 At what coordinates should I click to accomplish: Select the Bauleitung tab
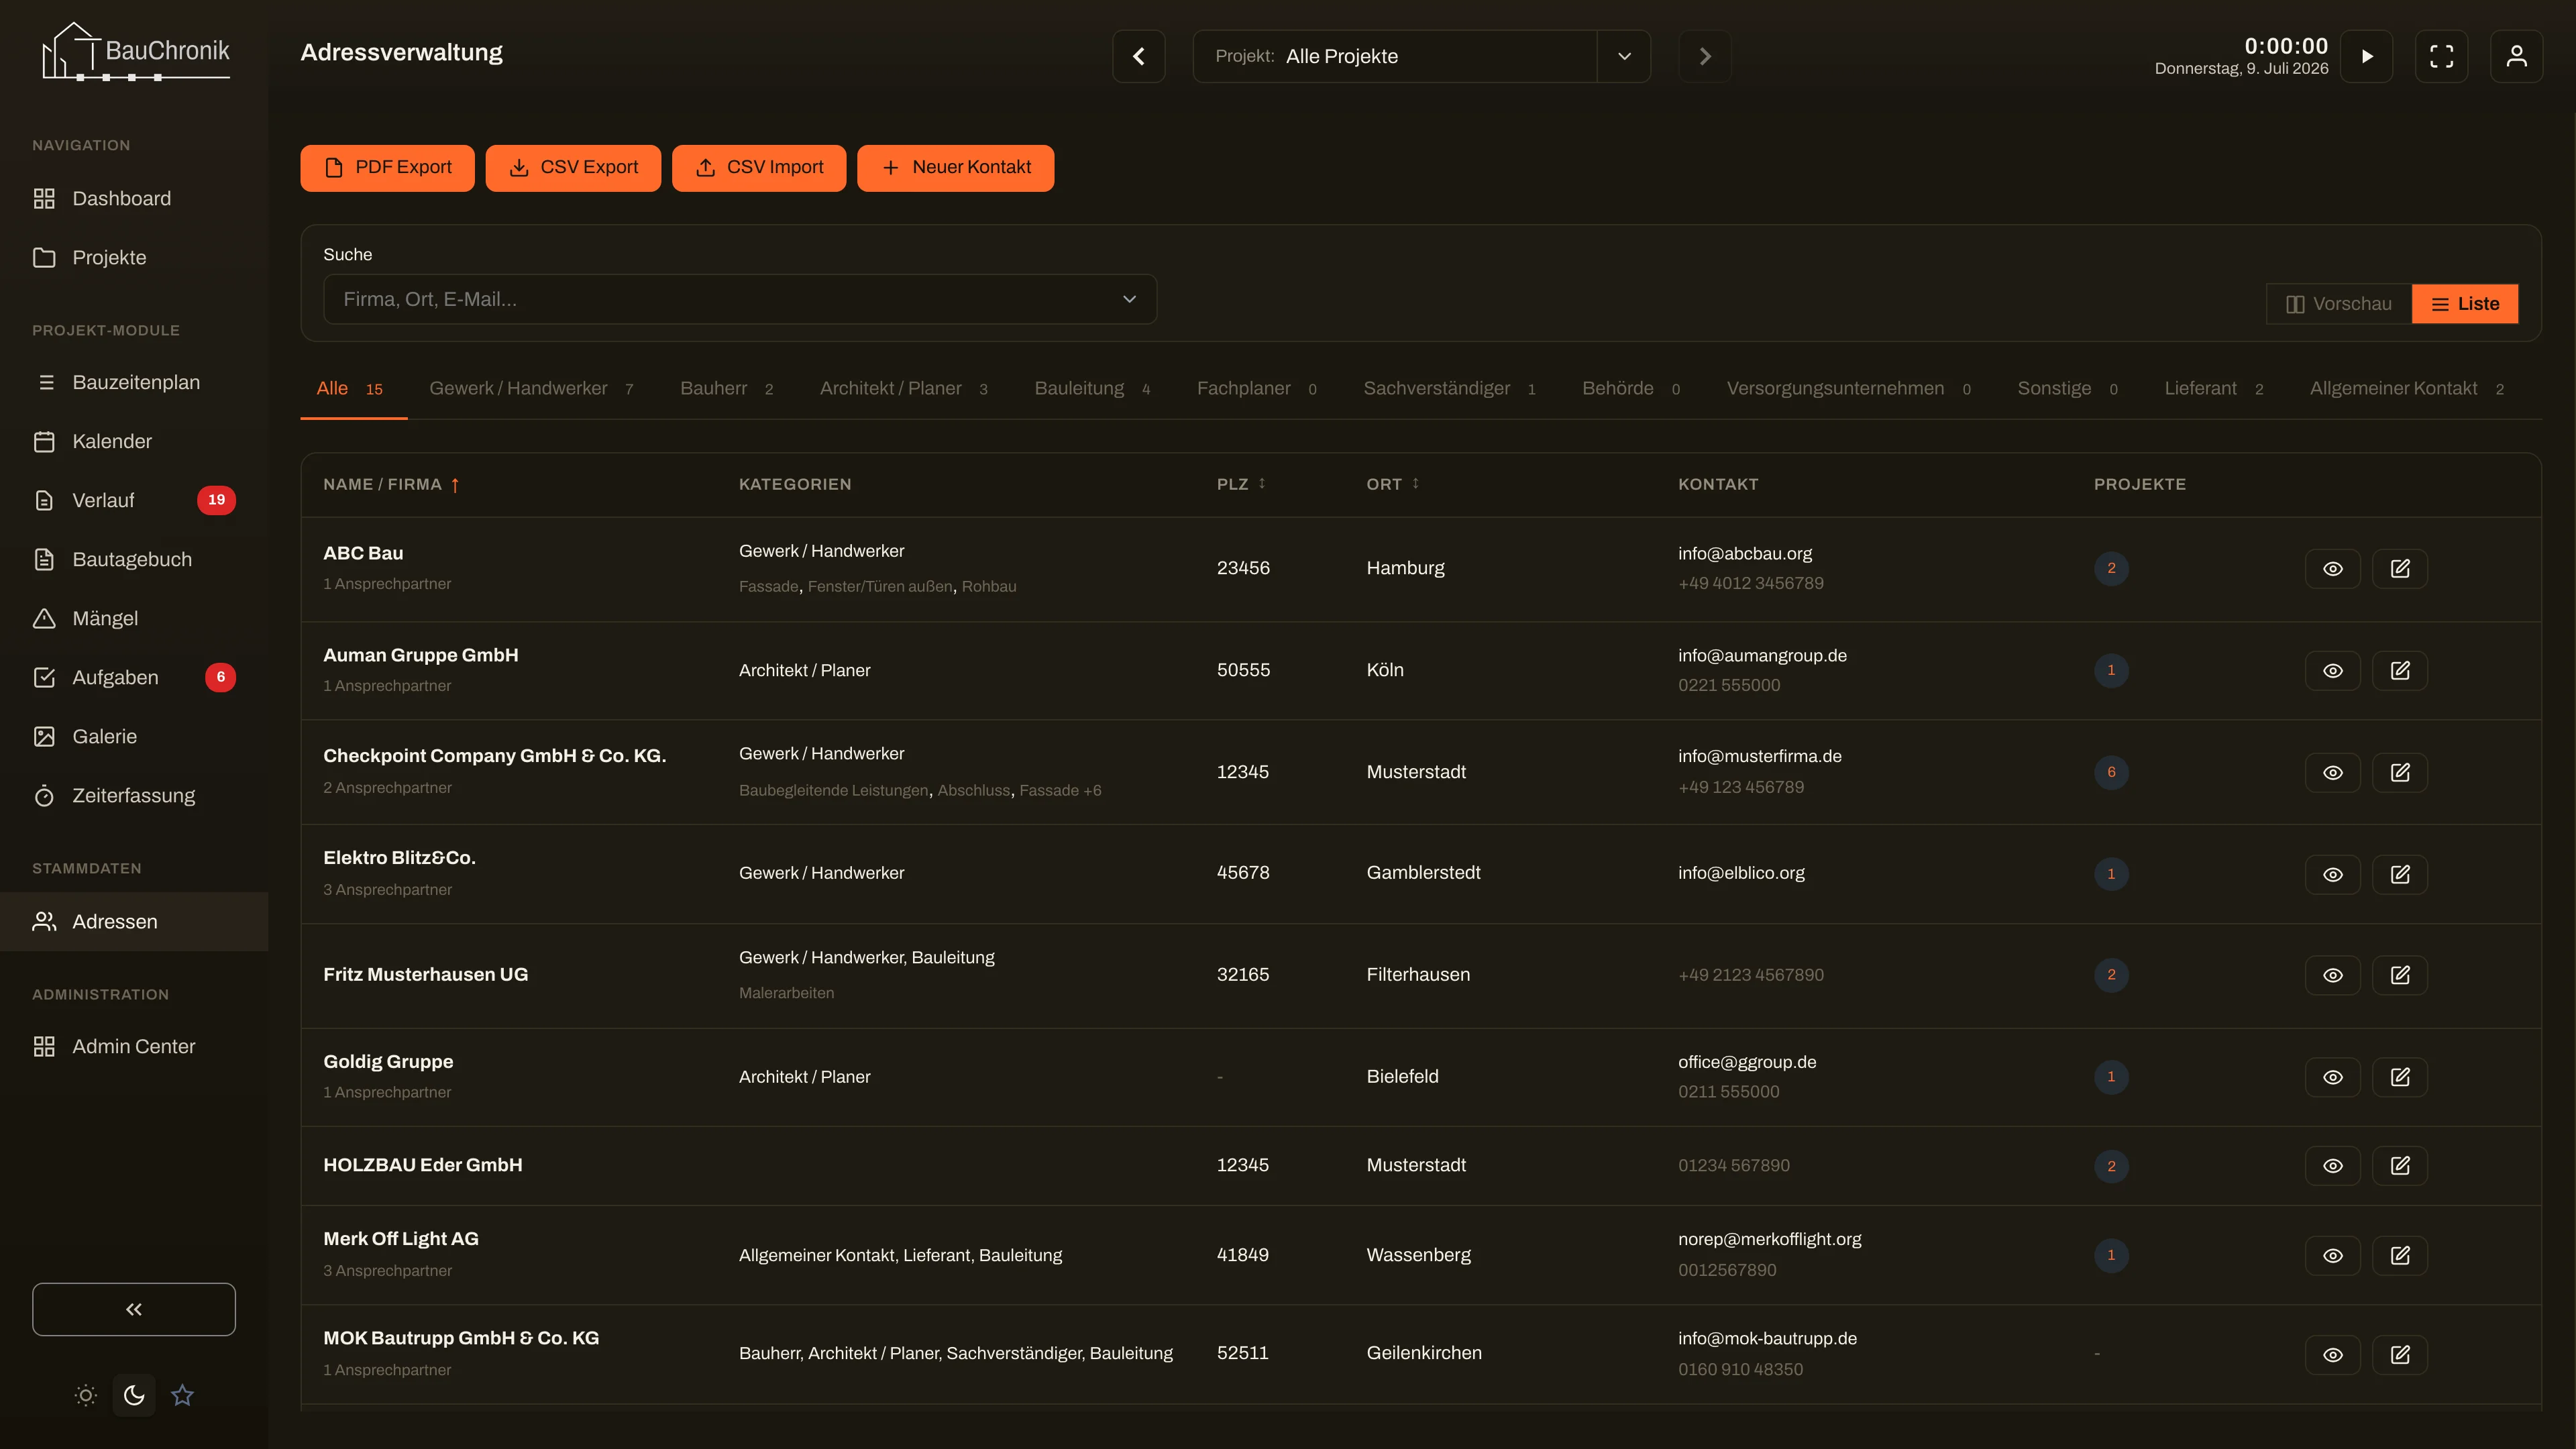(x=1092, y=388)
